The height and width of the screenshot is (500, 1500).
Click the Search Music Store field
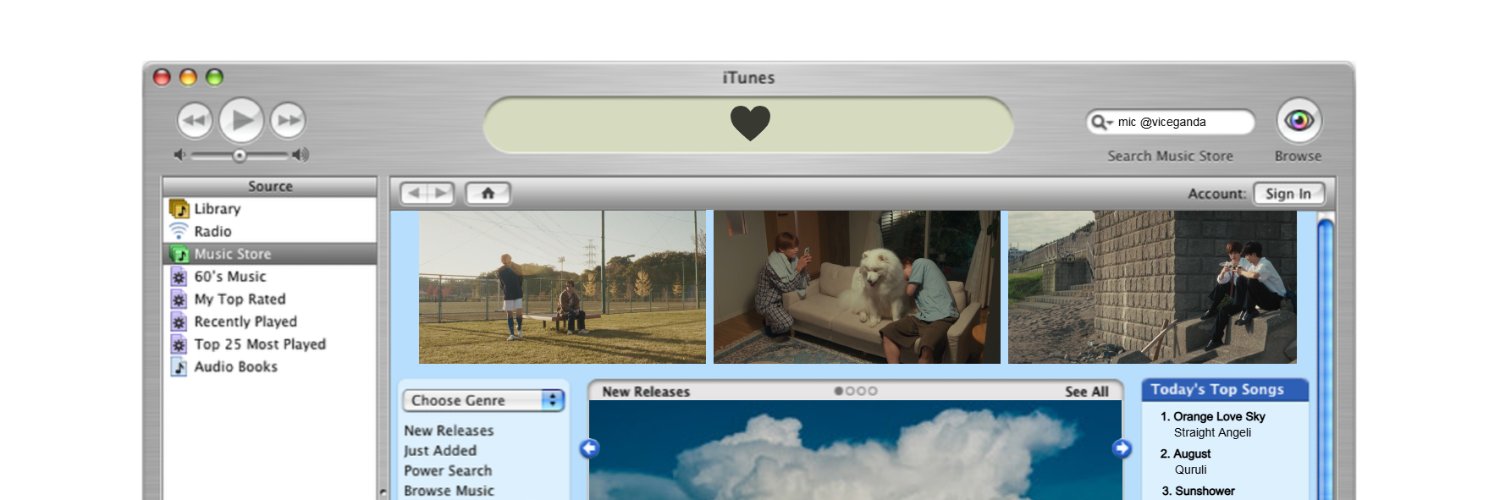(1170, 122)
